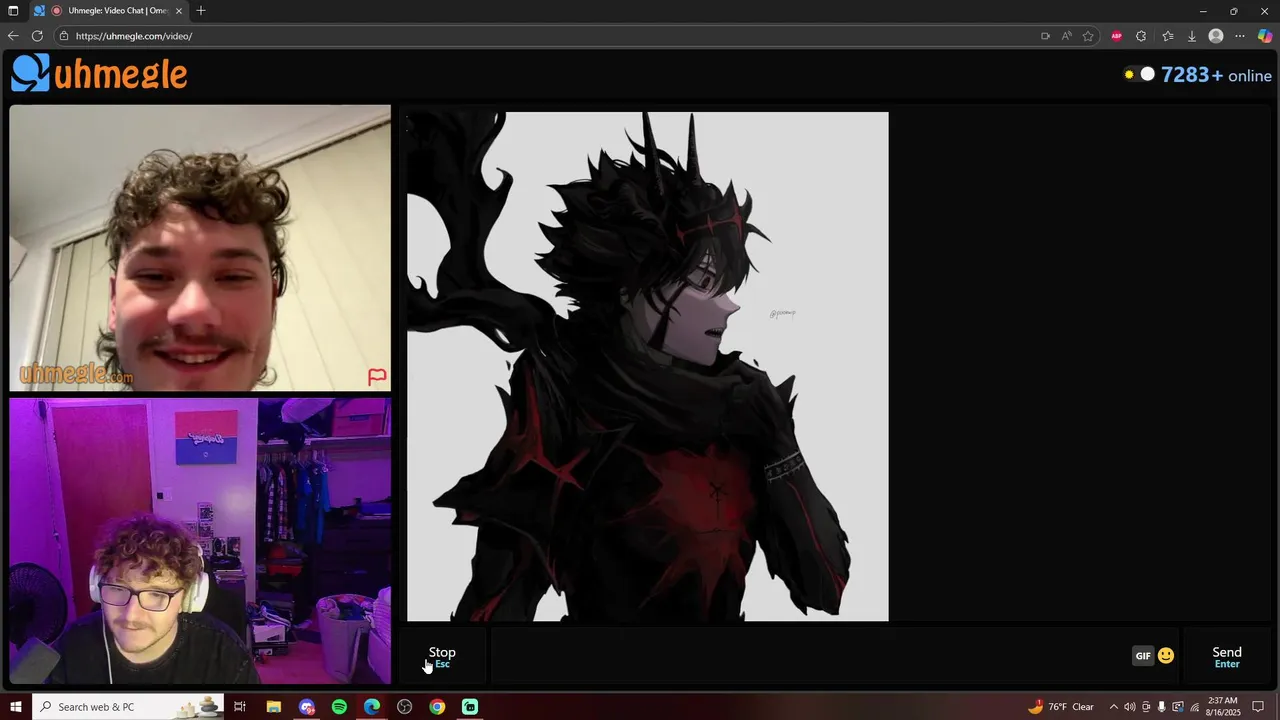Image resolution: width=1280 pixels, height=720 pixels.
Task: Open Settings and more menu
Action: click(1240, 36)
